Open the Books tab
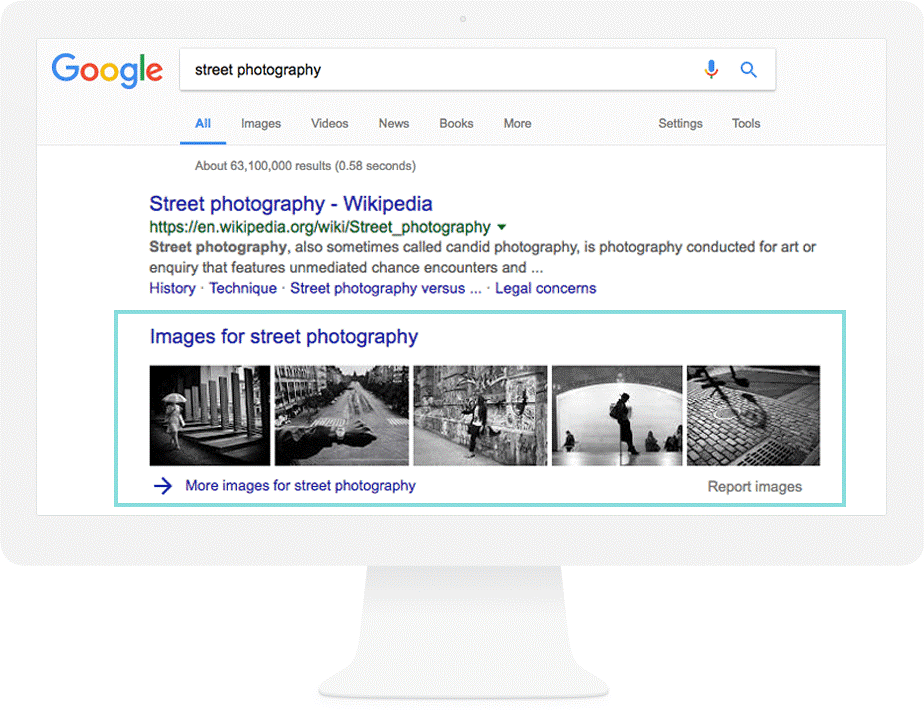The width and height of the screenshot is (924, 711). pyautogui.click(x=456, y=124)
